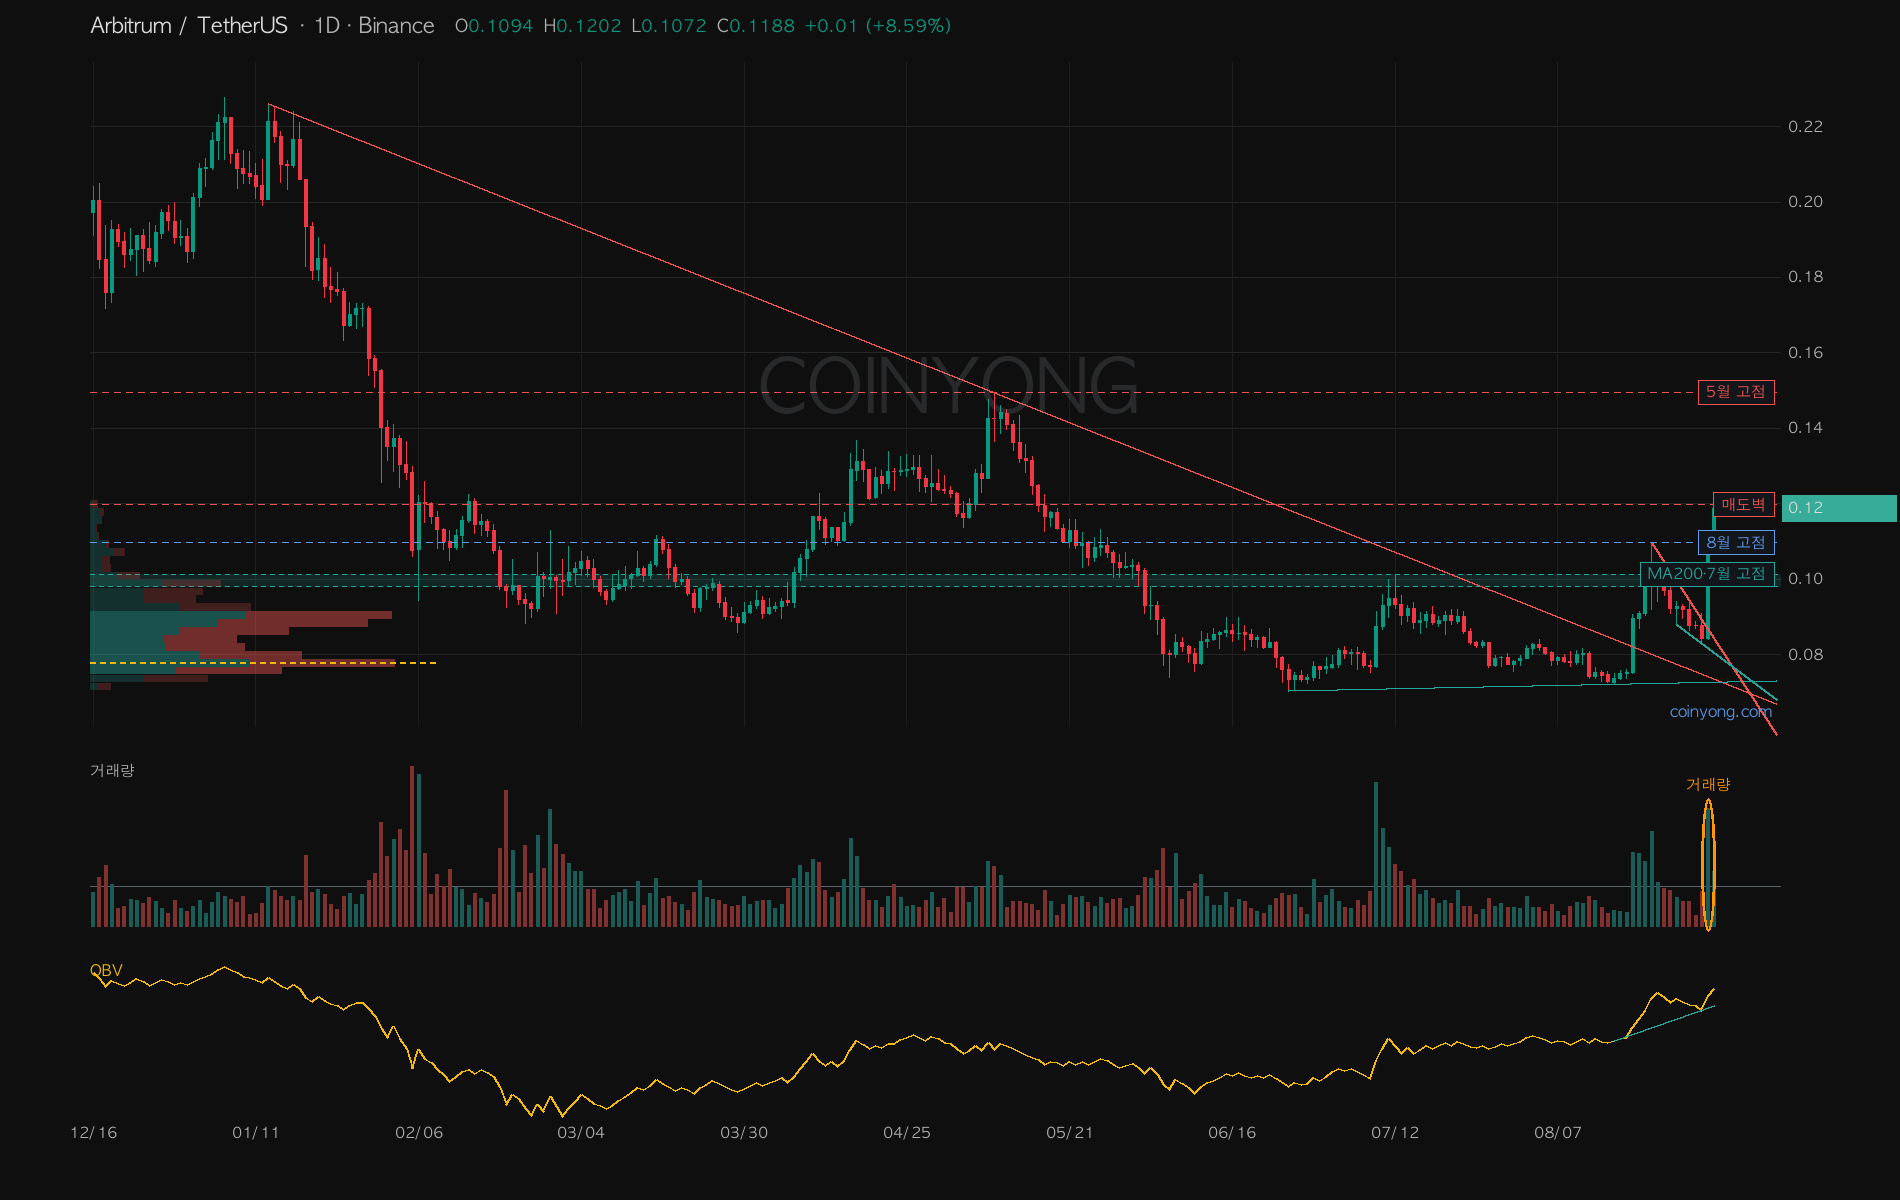Image resolution: width=1900 pixels, height=1200 pixels.
Task: Click the 0.22 price axis label
Action: (x=1805, y=127)
